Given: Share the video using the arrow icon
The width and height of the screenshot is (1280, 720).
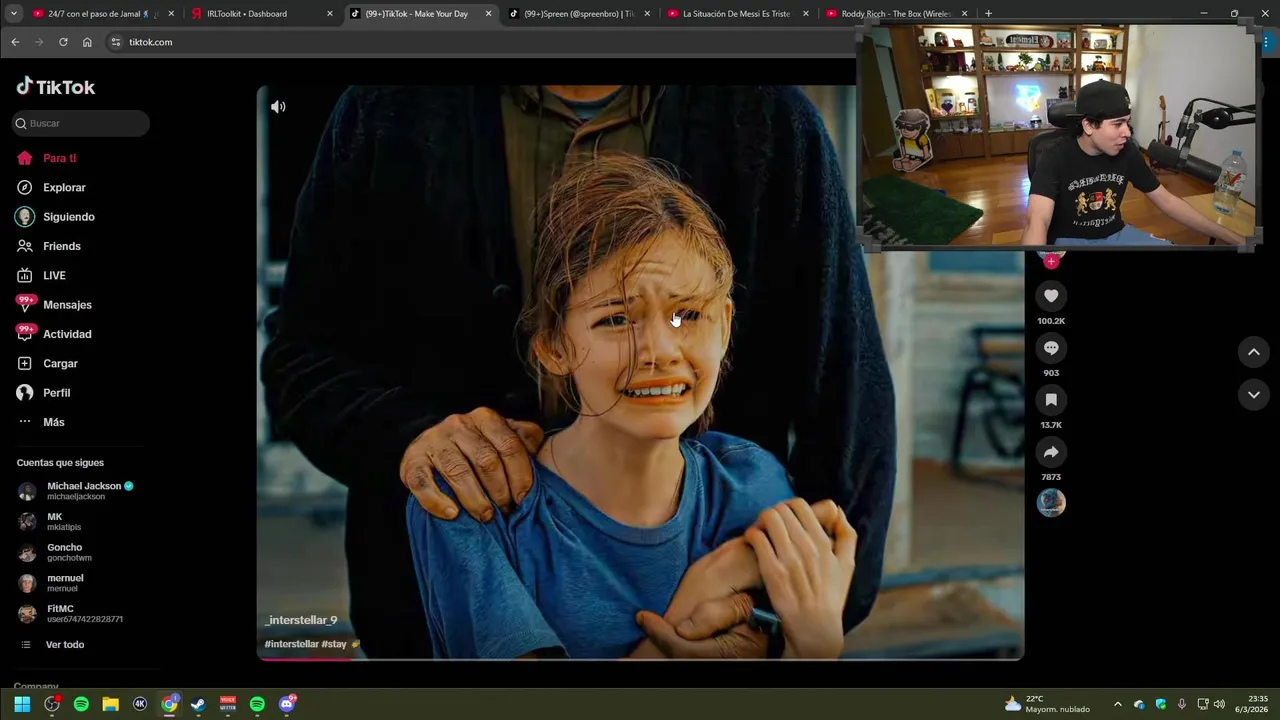Looking at the screenshot, I should pyautogui.click(x=1051, y=452).
